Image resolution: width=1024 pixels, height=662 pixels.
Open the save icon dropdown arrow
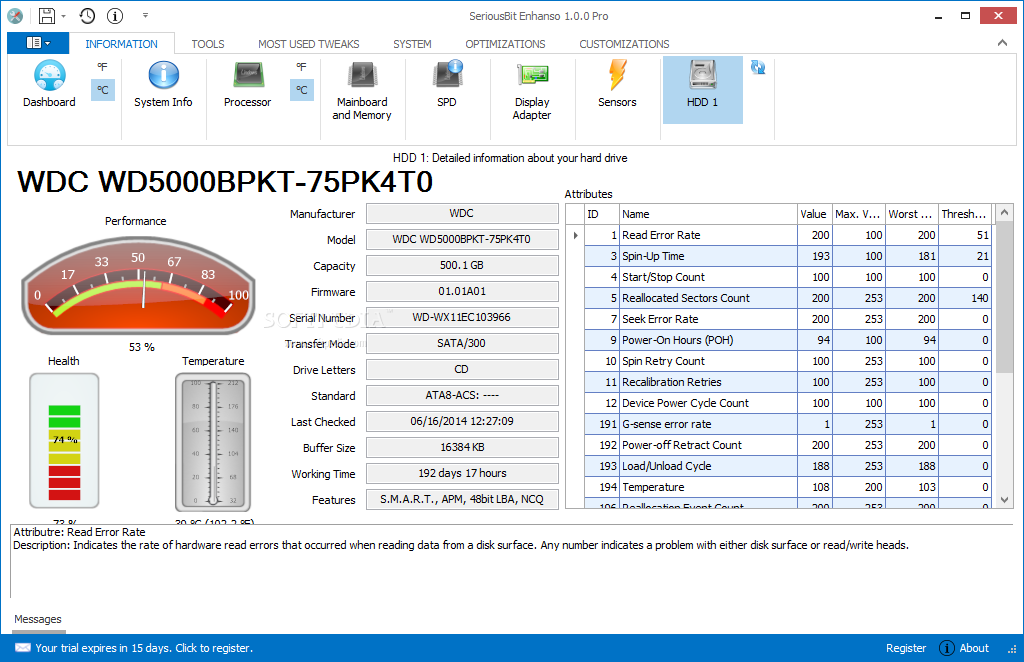tap(63, 16)
